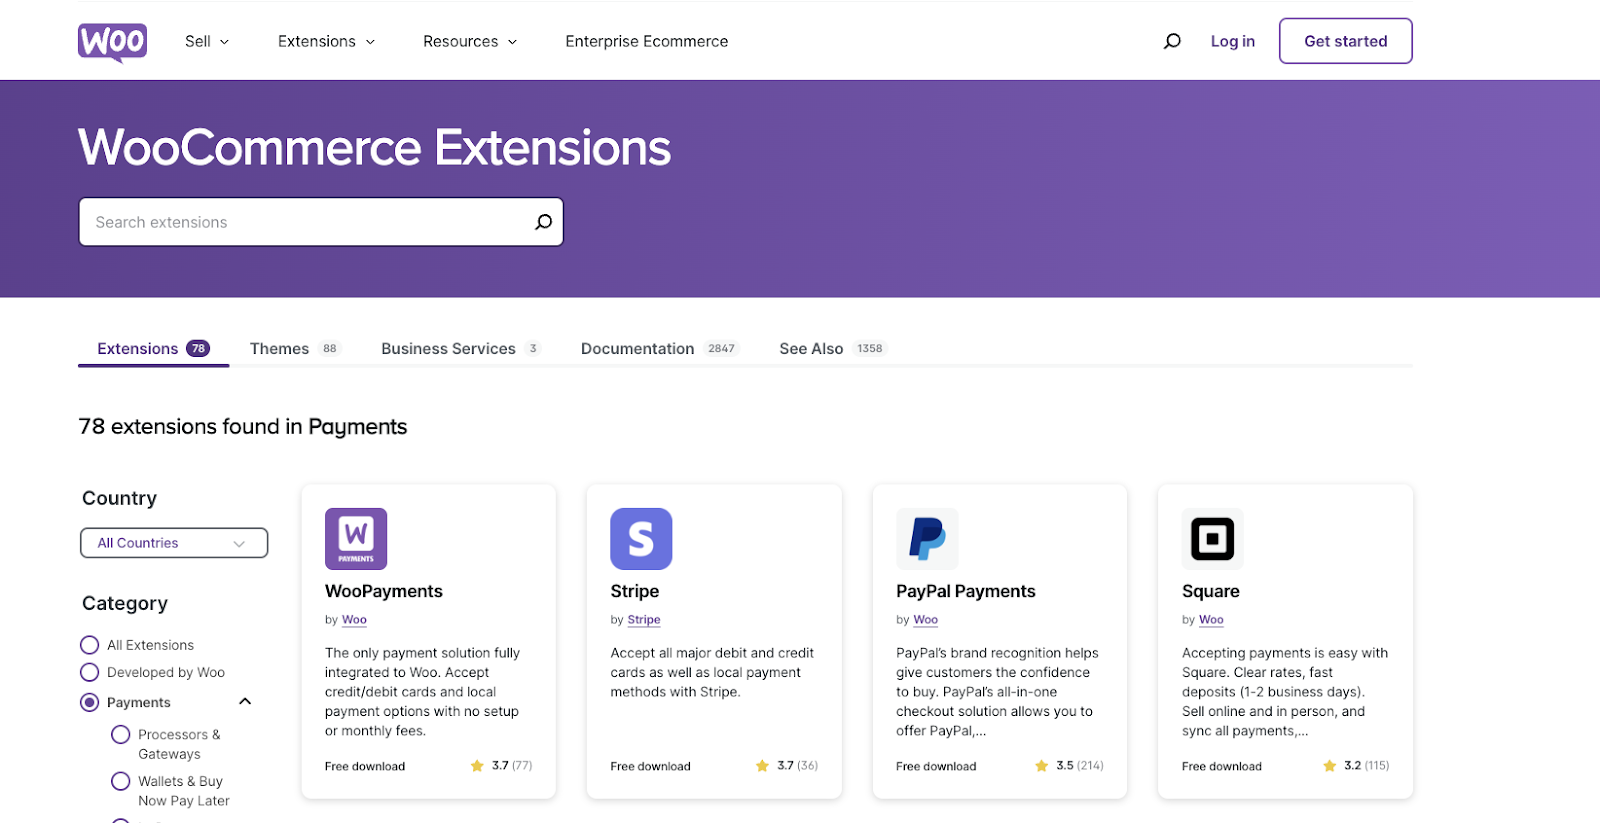This screenshot has height=823, width=1600.
Task: Click the search extensions magnifier icon
Action: click(543, 222)
